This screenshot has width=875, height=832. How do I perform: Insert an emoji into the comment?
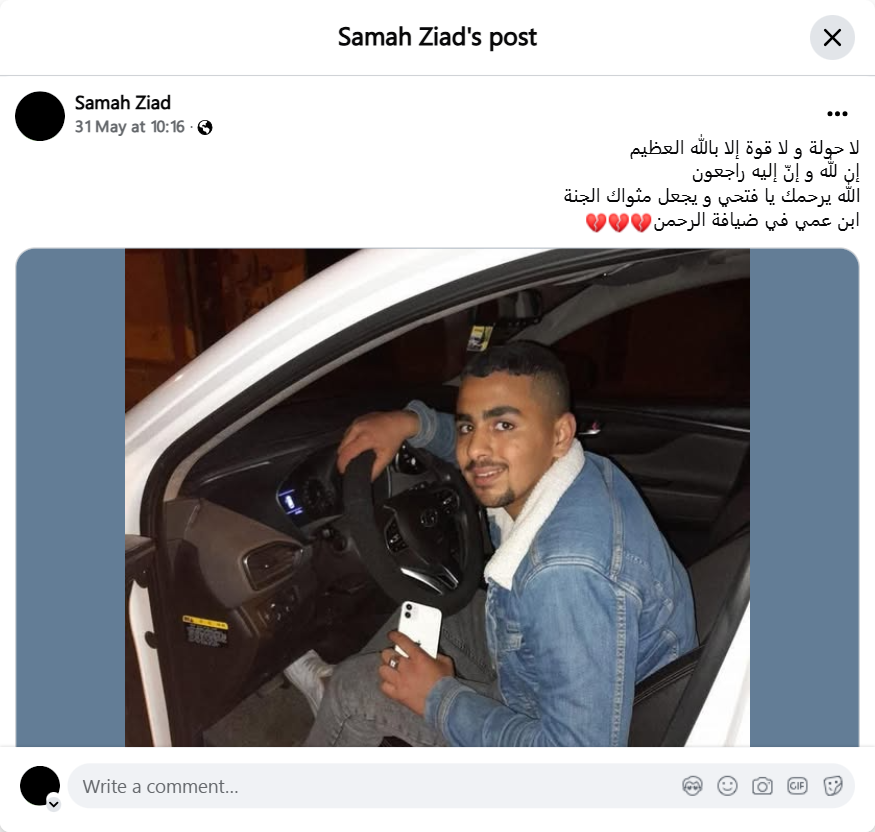click(727, 786)
